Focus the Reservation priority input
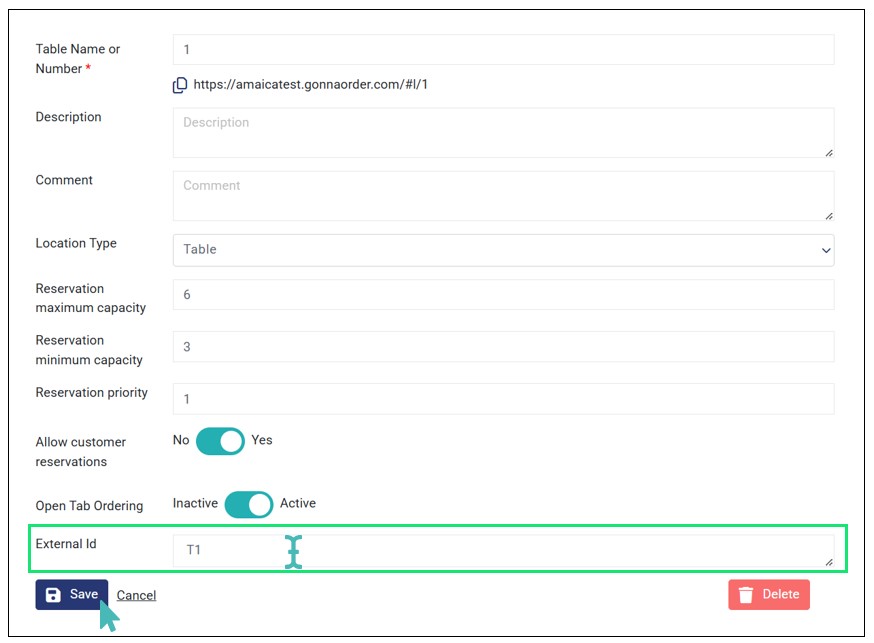Image resolution: width=874 pixels, height=643 pixels. click(x=503, y=399)
